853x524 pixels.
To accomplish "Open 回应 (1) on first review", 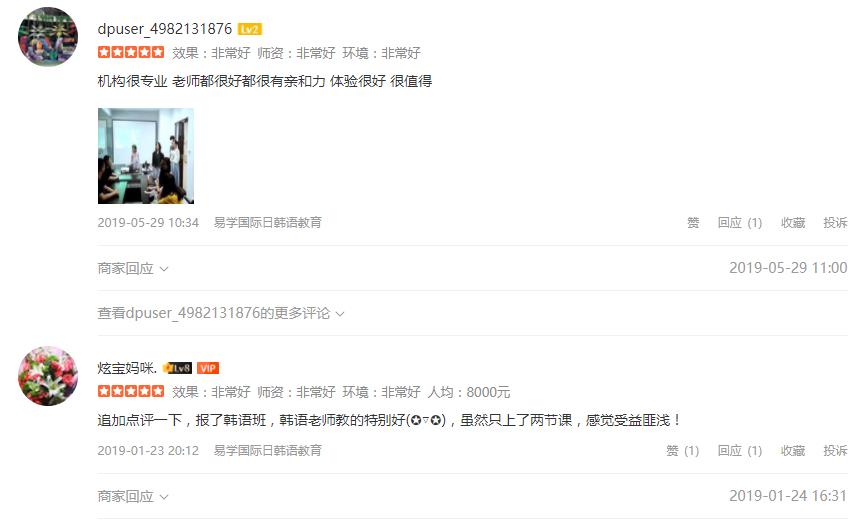I will 739,223.
